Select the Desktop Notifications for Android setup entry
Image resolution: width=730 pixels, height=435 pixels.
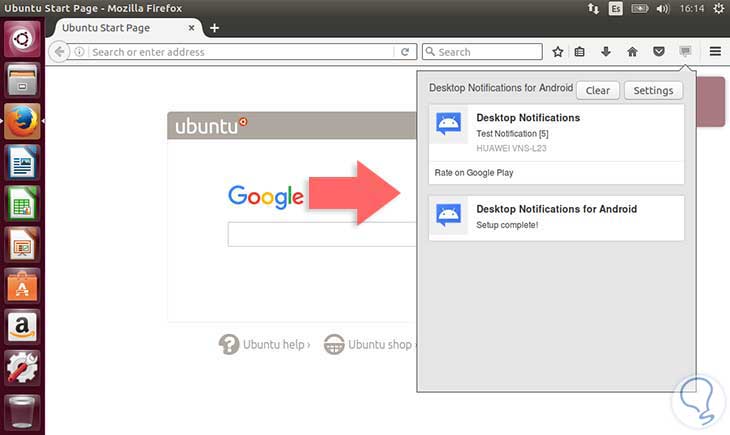[x=556, y=218]
